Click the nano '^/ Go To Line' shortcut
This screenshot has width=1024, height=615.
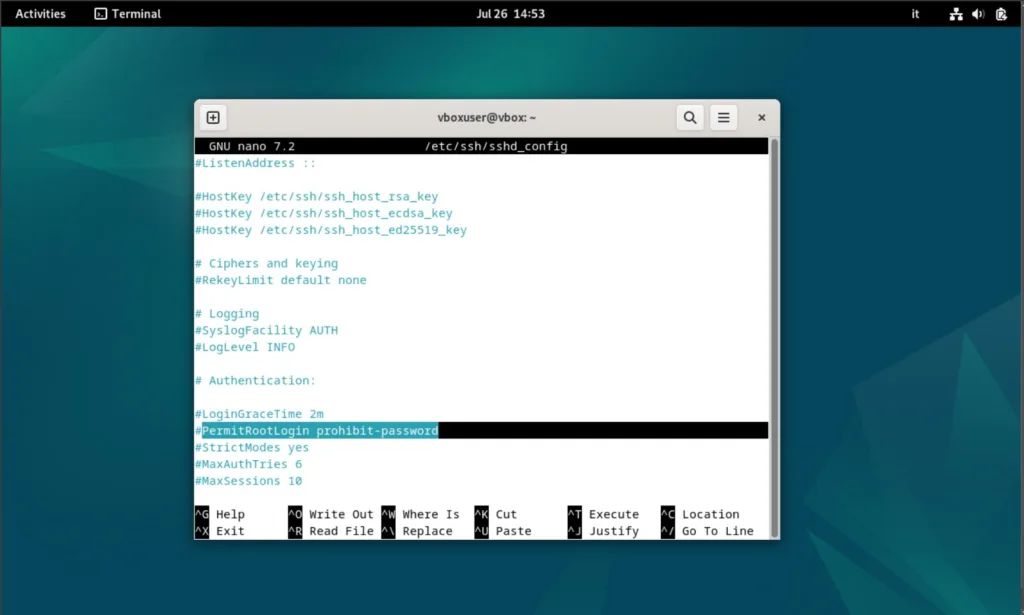tap(707, 531)
